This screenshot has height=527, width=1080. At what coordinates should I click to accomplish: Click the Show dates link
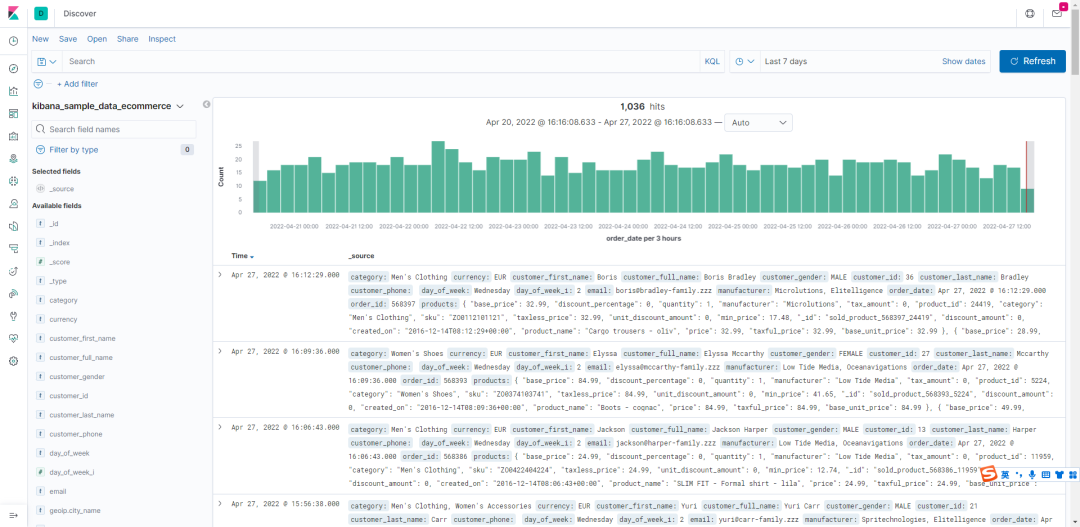(x=964, y=61)
